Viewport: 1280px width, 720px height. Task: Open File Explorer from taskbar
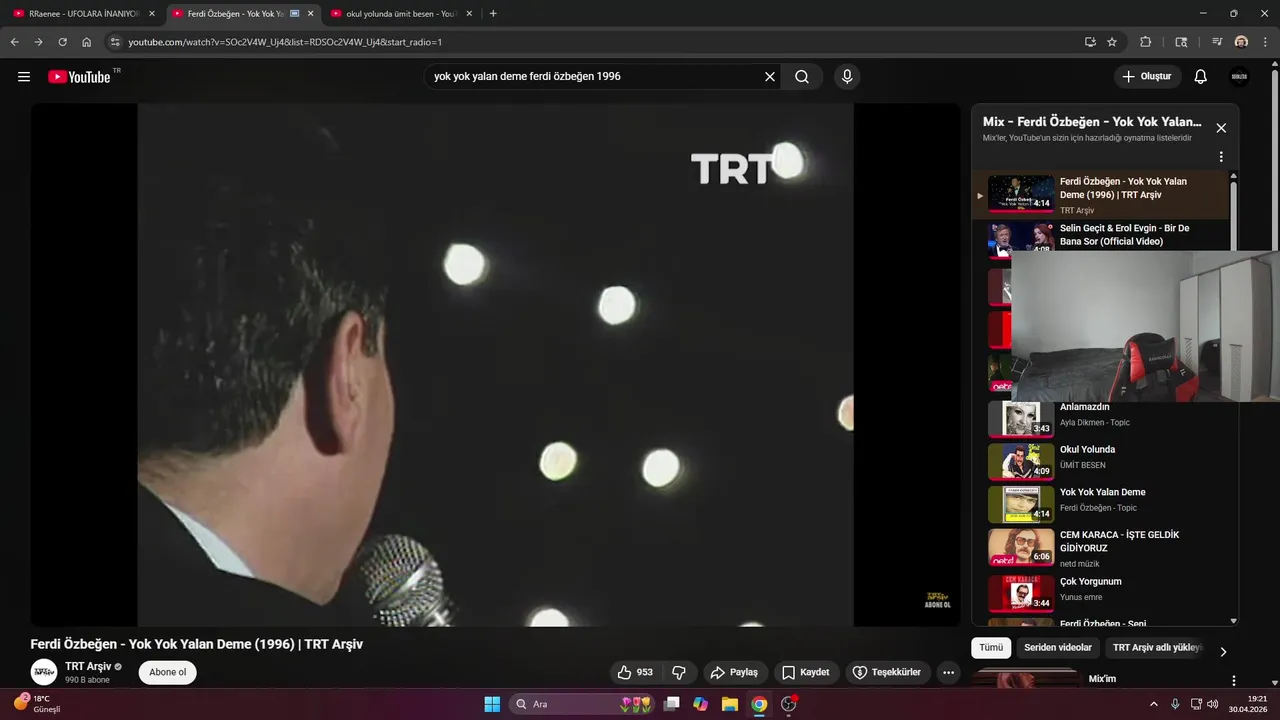pos(730,704)
